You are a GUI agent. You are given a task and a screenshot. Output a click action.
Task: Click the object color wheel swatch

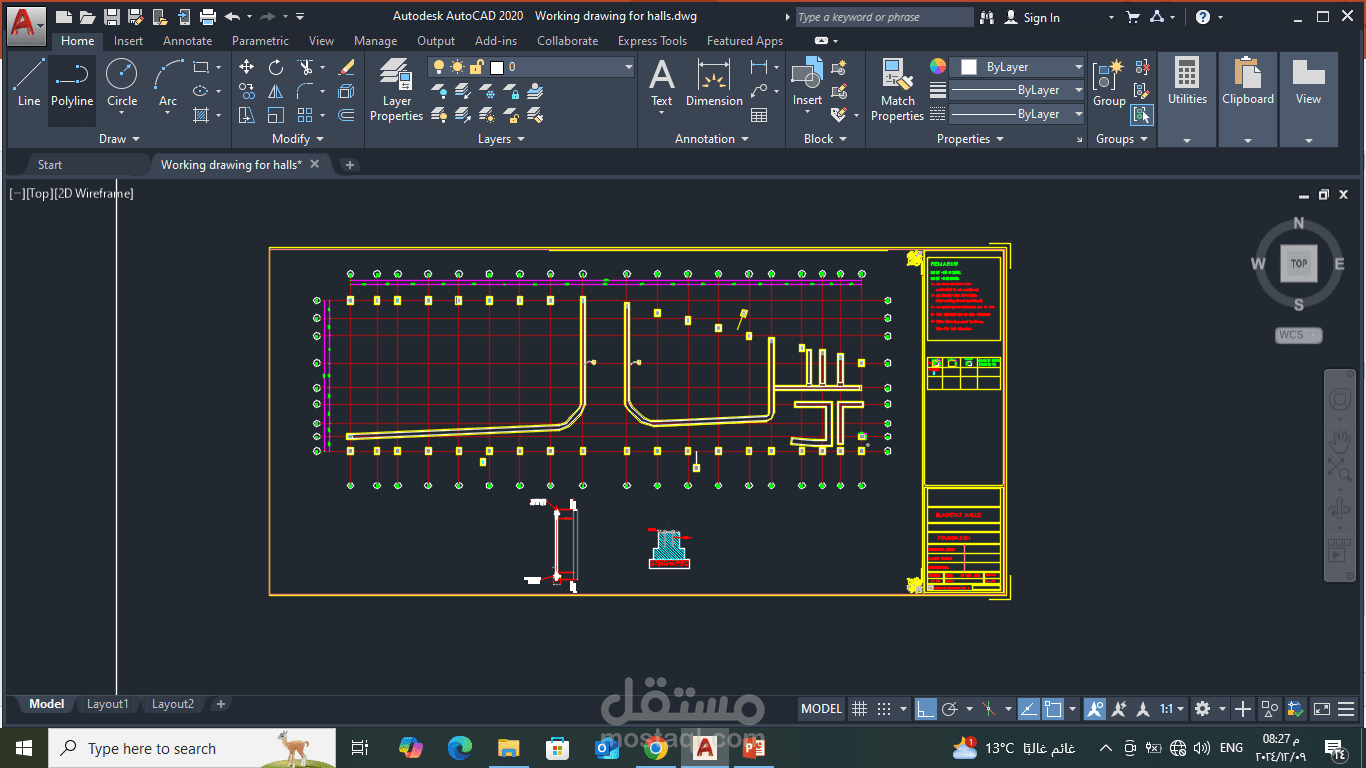[938, 66]
